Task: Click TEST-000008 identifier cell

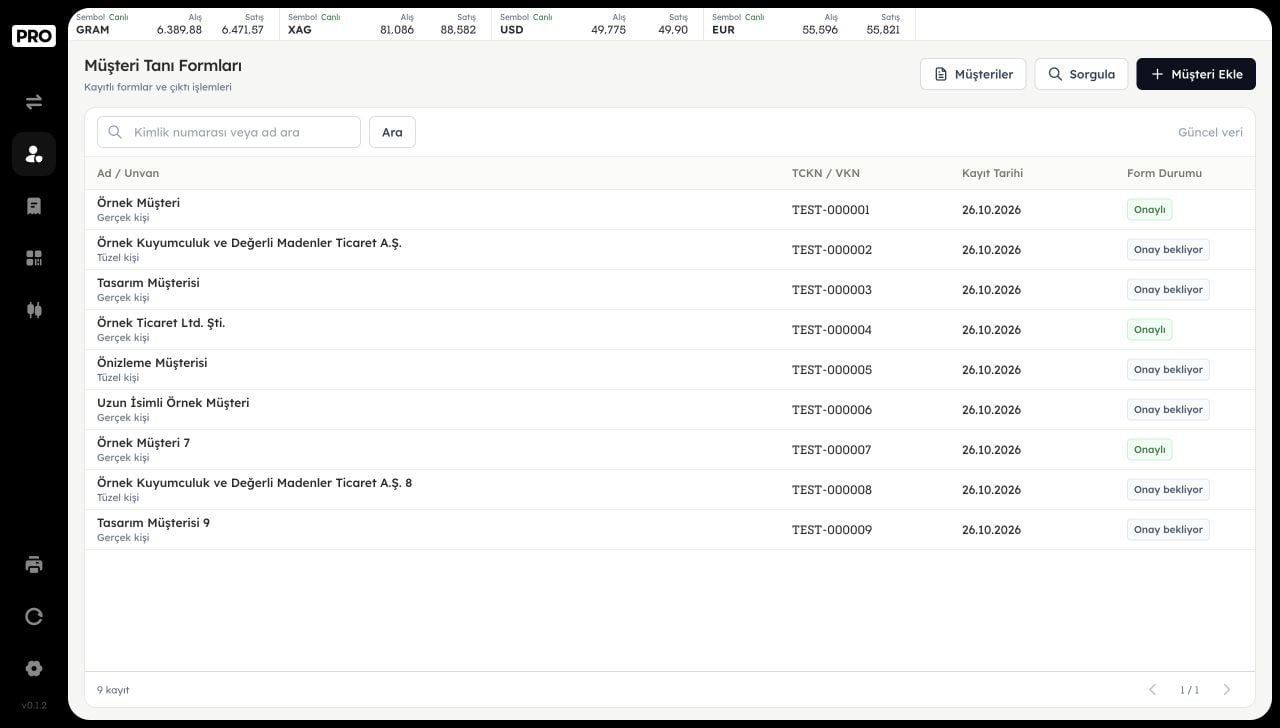Action: [x=832, y=490]
